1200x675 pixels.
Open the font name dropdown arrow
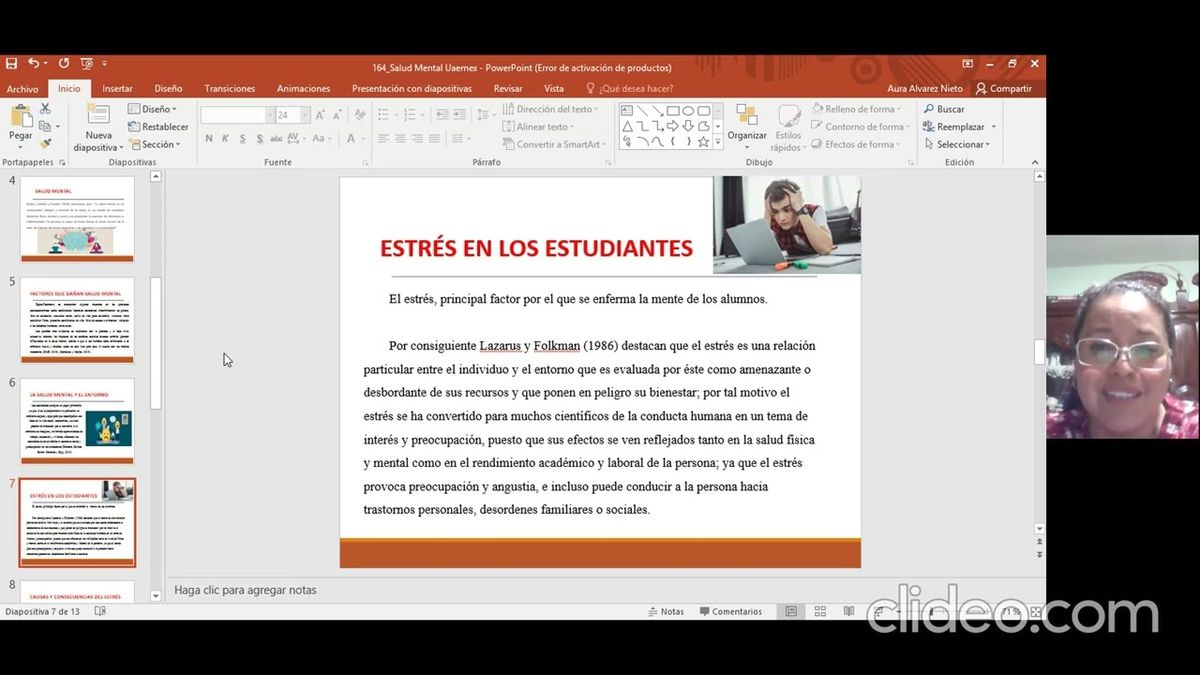click(270, 115)
